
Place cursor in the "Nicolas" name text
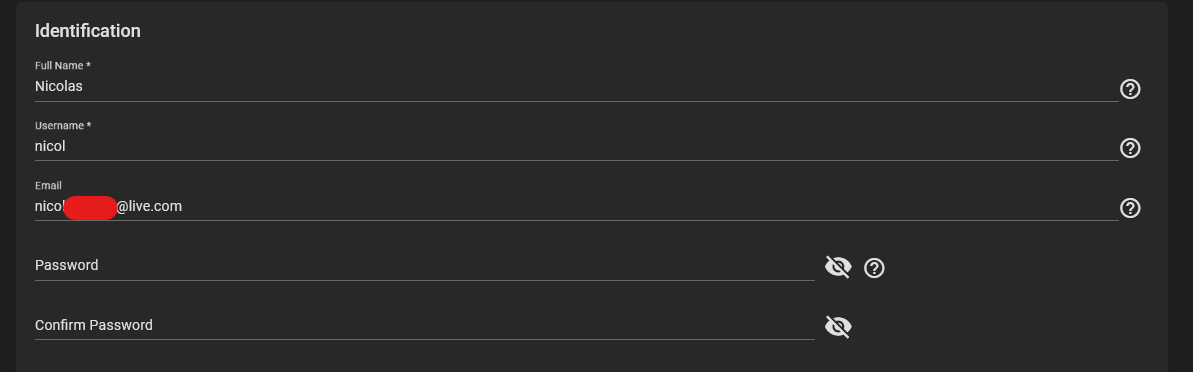tap(59, 87)
